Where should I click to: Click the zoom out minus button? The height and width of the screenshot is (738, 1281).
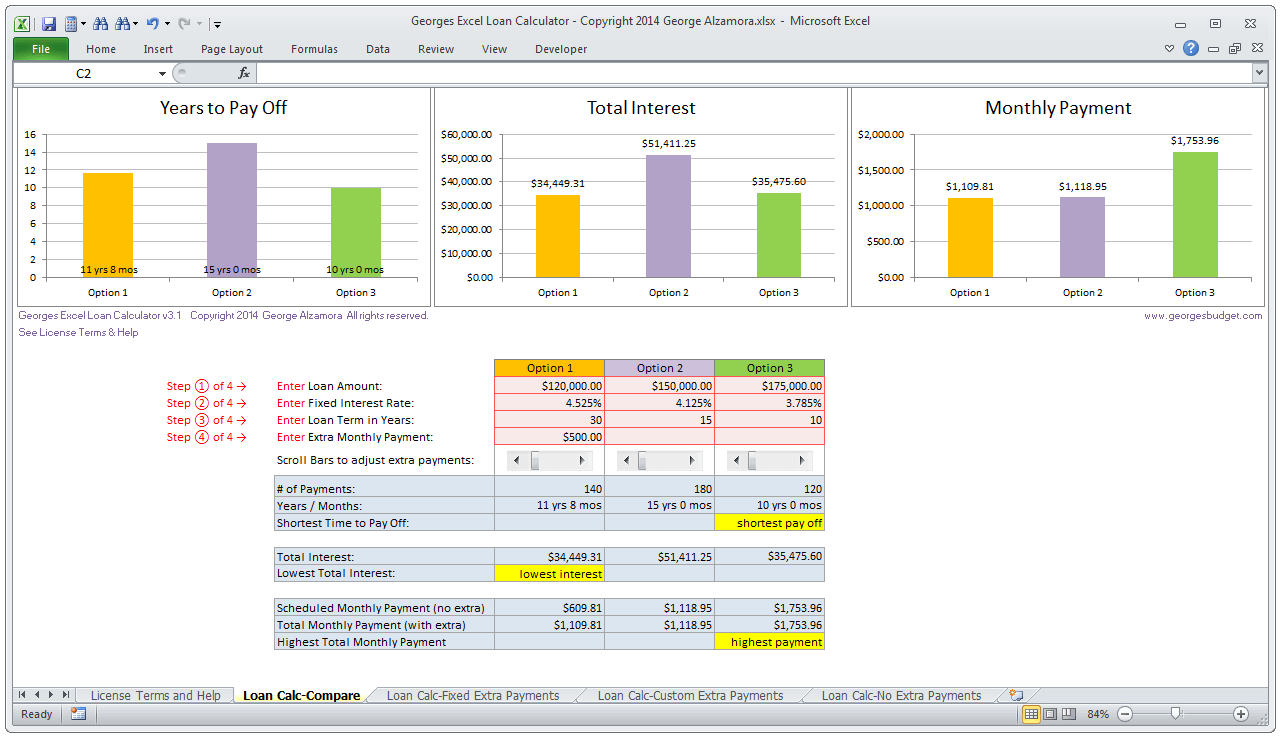(x=1125, y=714)
